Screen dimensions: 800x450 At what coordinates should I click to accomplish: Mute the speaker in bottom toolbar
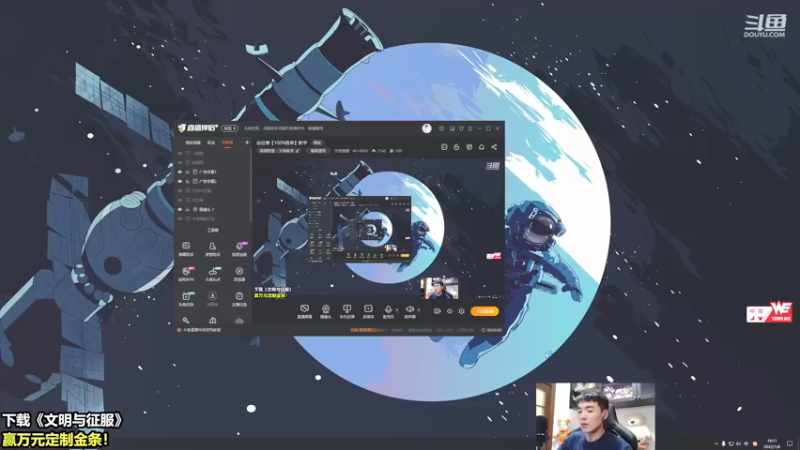pyautogui.click(x=410, y=311)
